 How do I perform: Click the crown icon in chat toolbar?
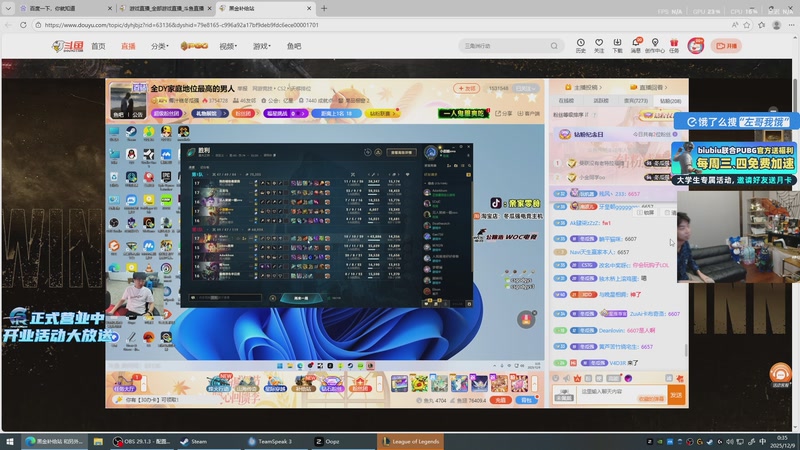click(x=577, y=378)
